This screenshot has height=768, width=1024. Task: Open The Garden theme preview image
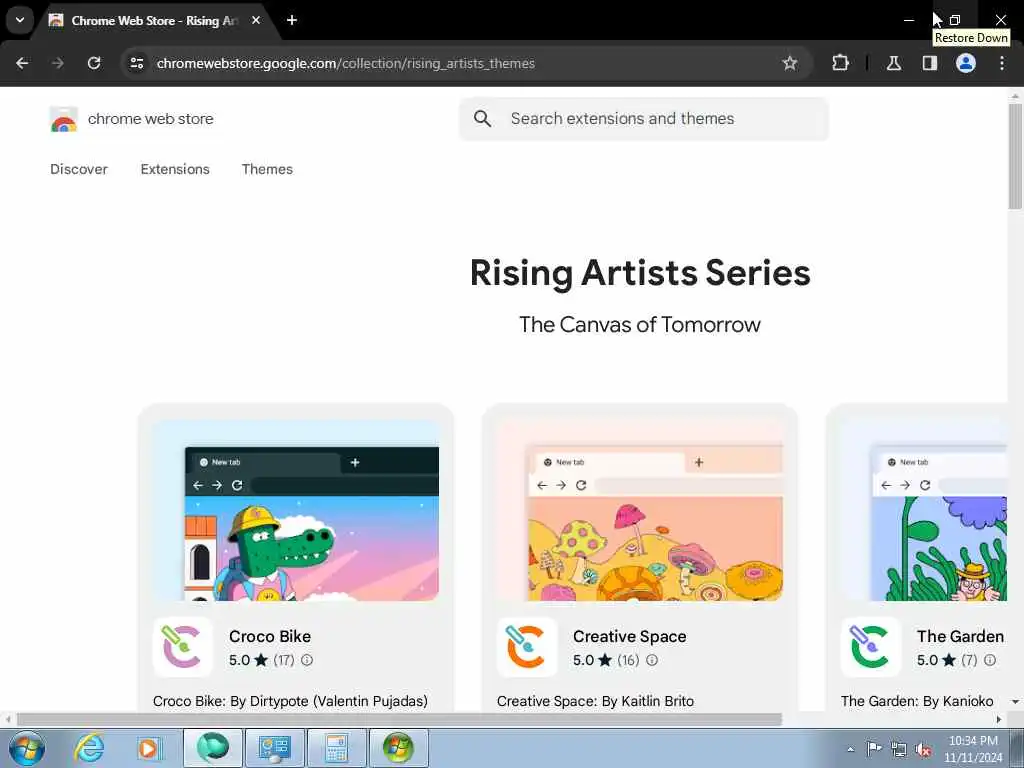(924, 511)
